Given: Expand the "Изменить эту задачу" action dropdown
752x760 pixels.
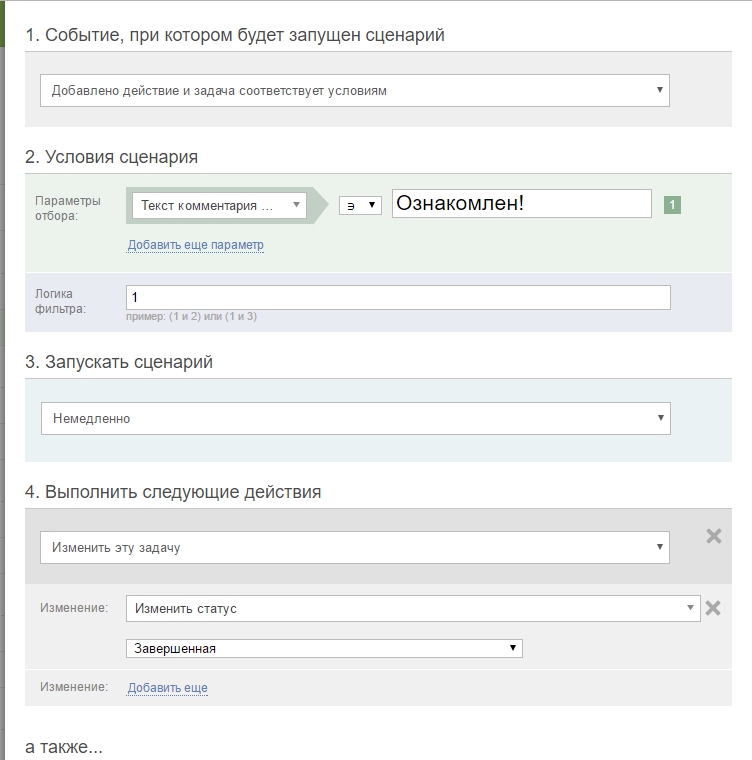Looking at the screenshot, I should pyautogui.click(x=354, y=548).
